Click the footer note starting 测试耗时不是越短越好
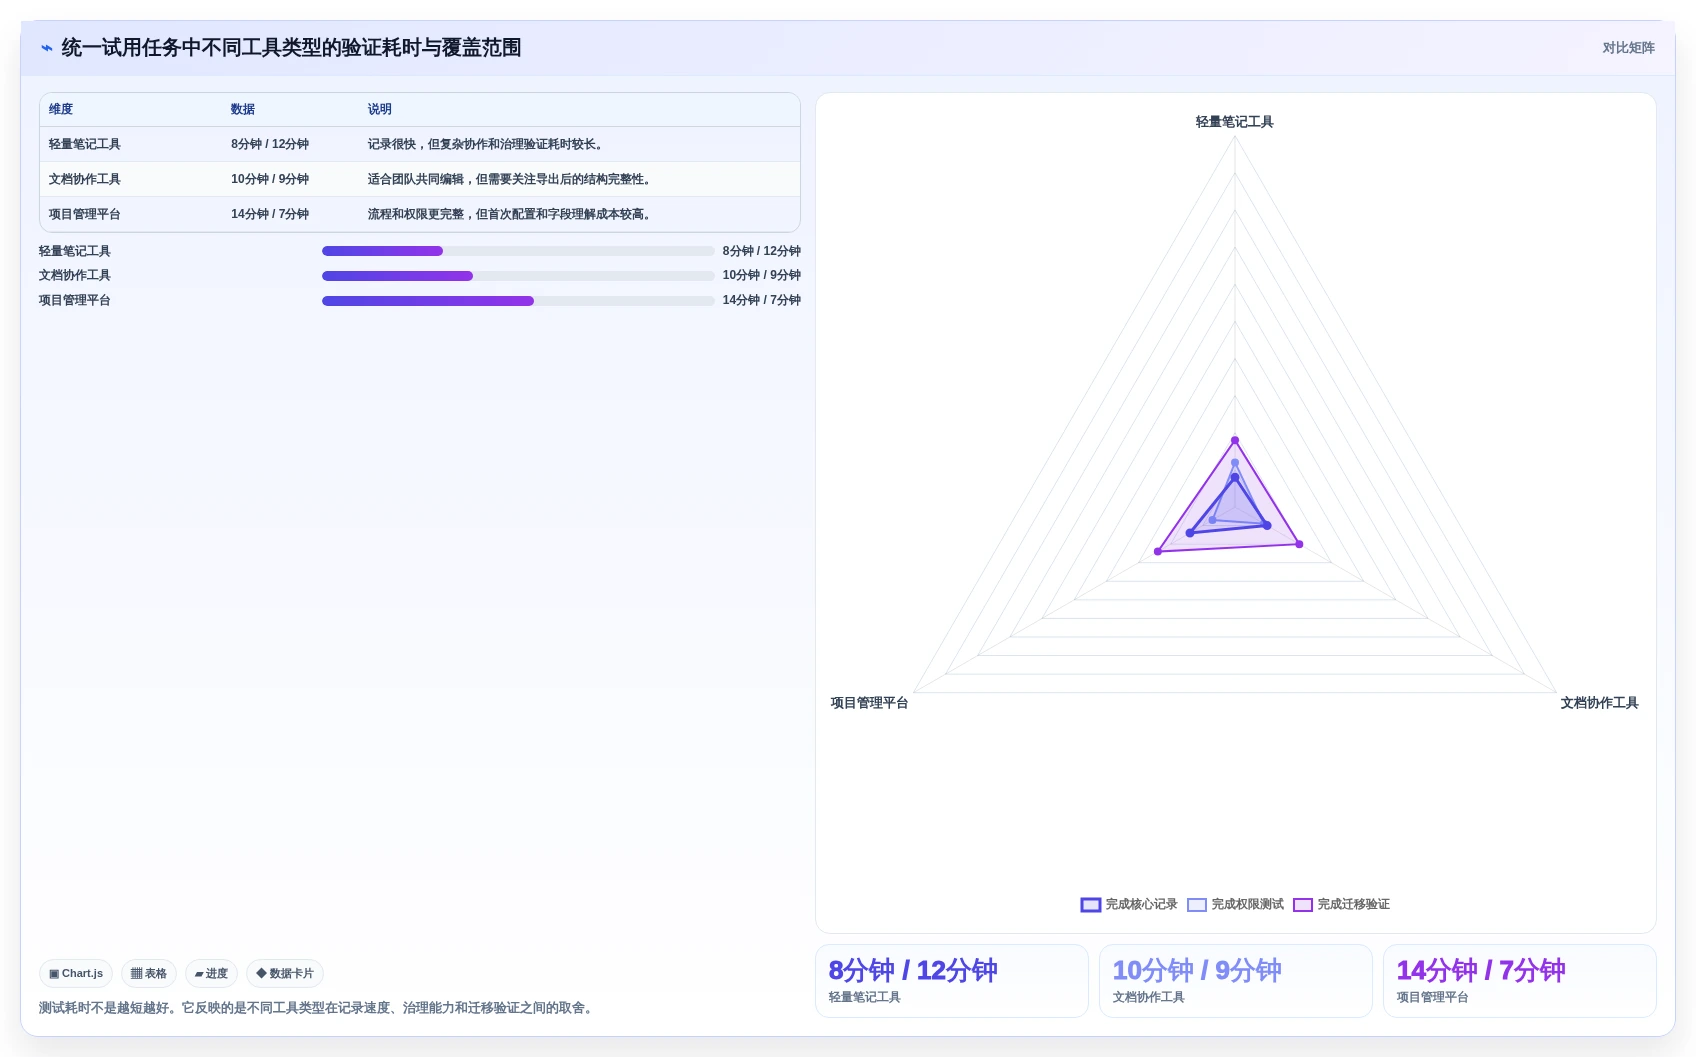This screenshot has width=1696, height=1057. pyautogui.click(x=318, y=1008)
